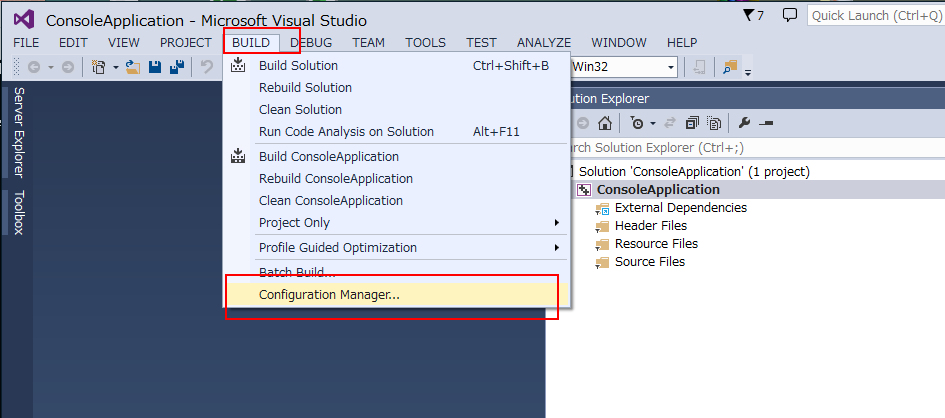
Task: Open the ANALYZE menu
Action: (544, 43)
